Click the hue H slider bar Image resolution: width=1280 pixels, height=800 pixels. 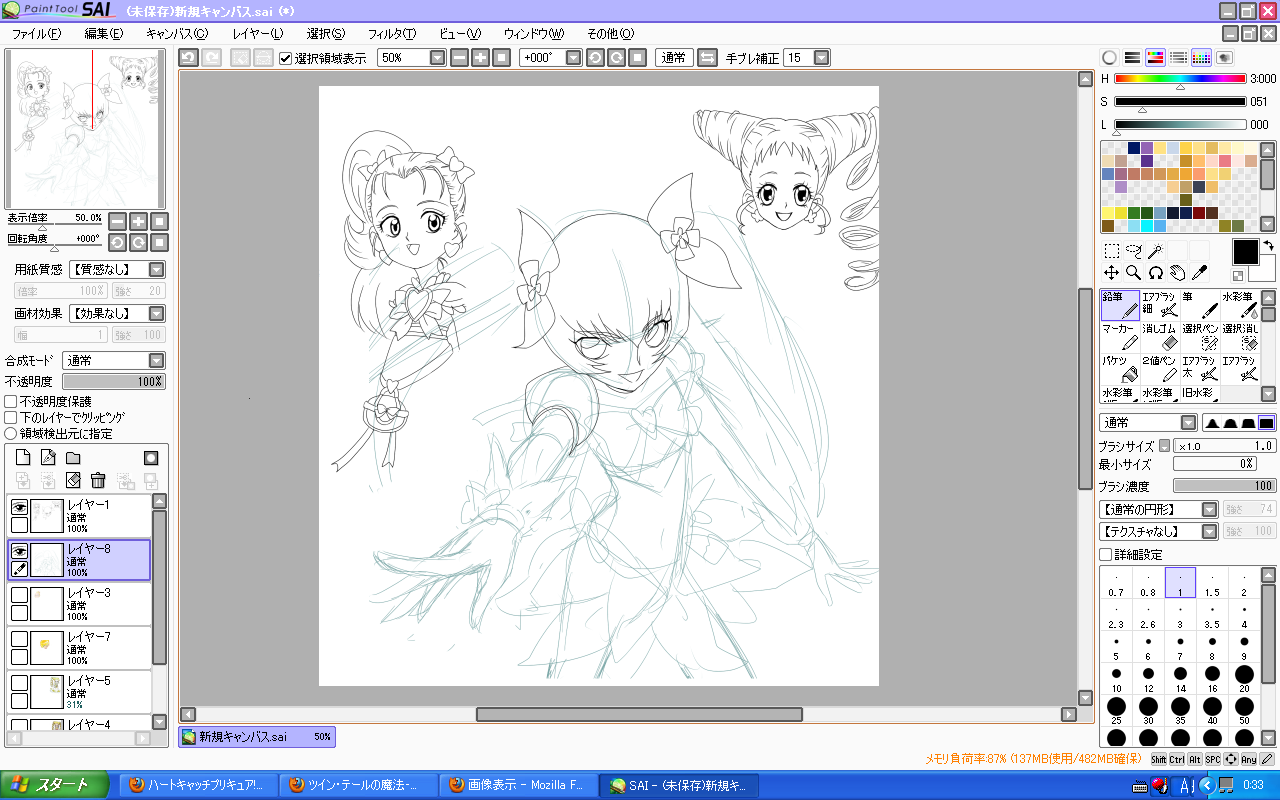1180,79
